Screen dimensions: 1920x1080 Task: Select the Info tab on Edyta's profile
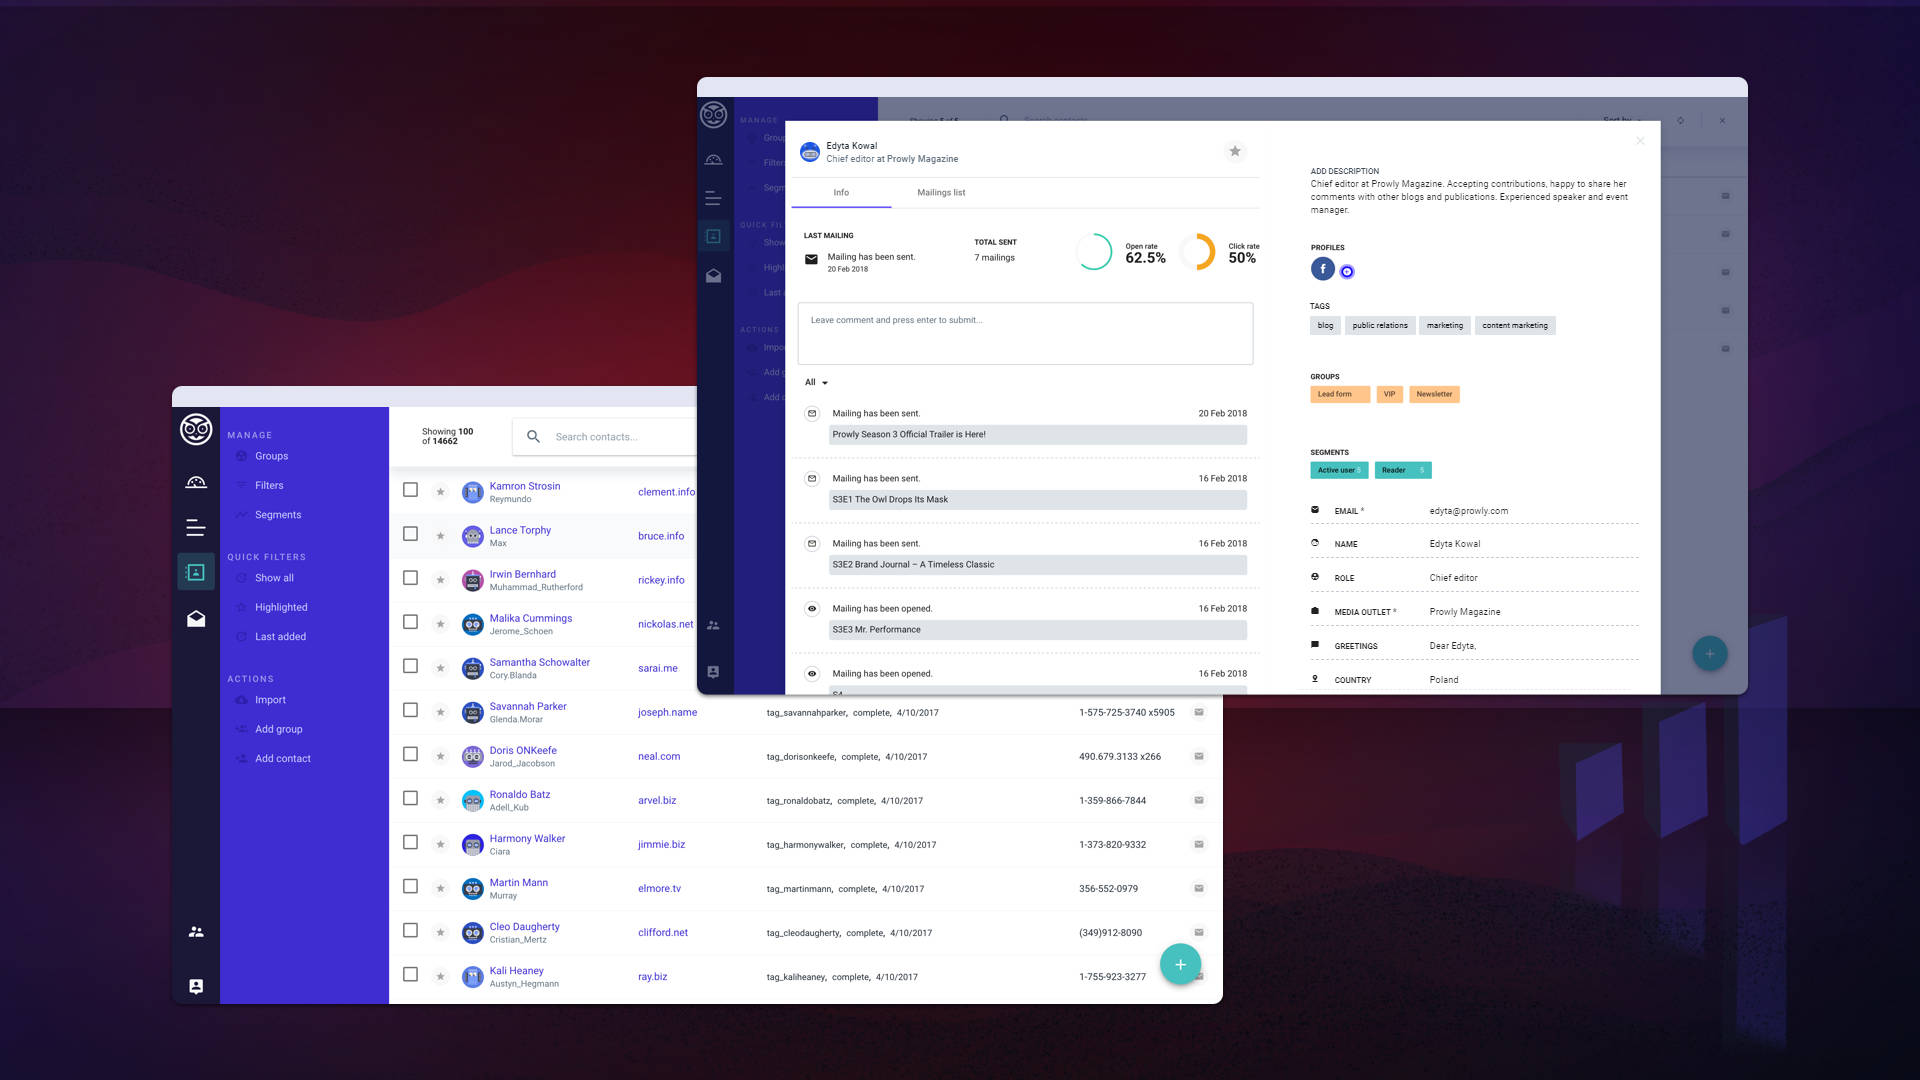(x=841, y=192)
